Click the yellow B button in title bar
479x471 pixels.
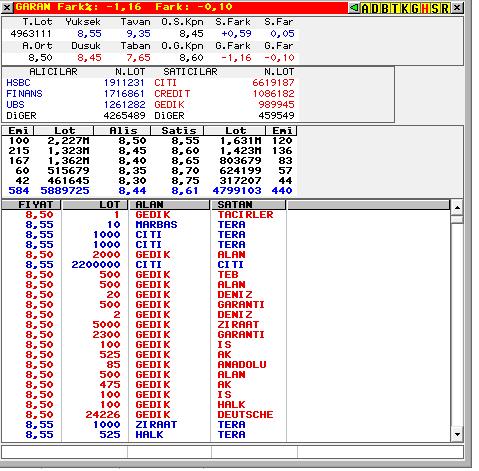385,8
